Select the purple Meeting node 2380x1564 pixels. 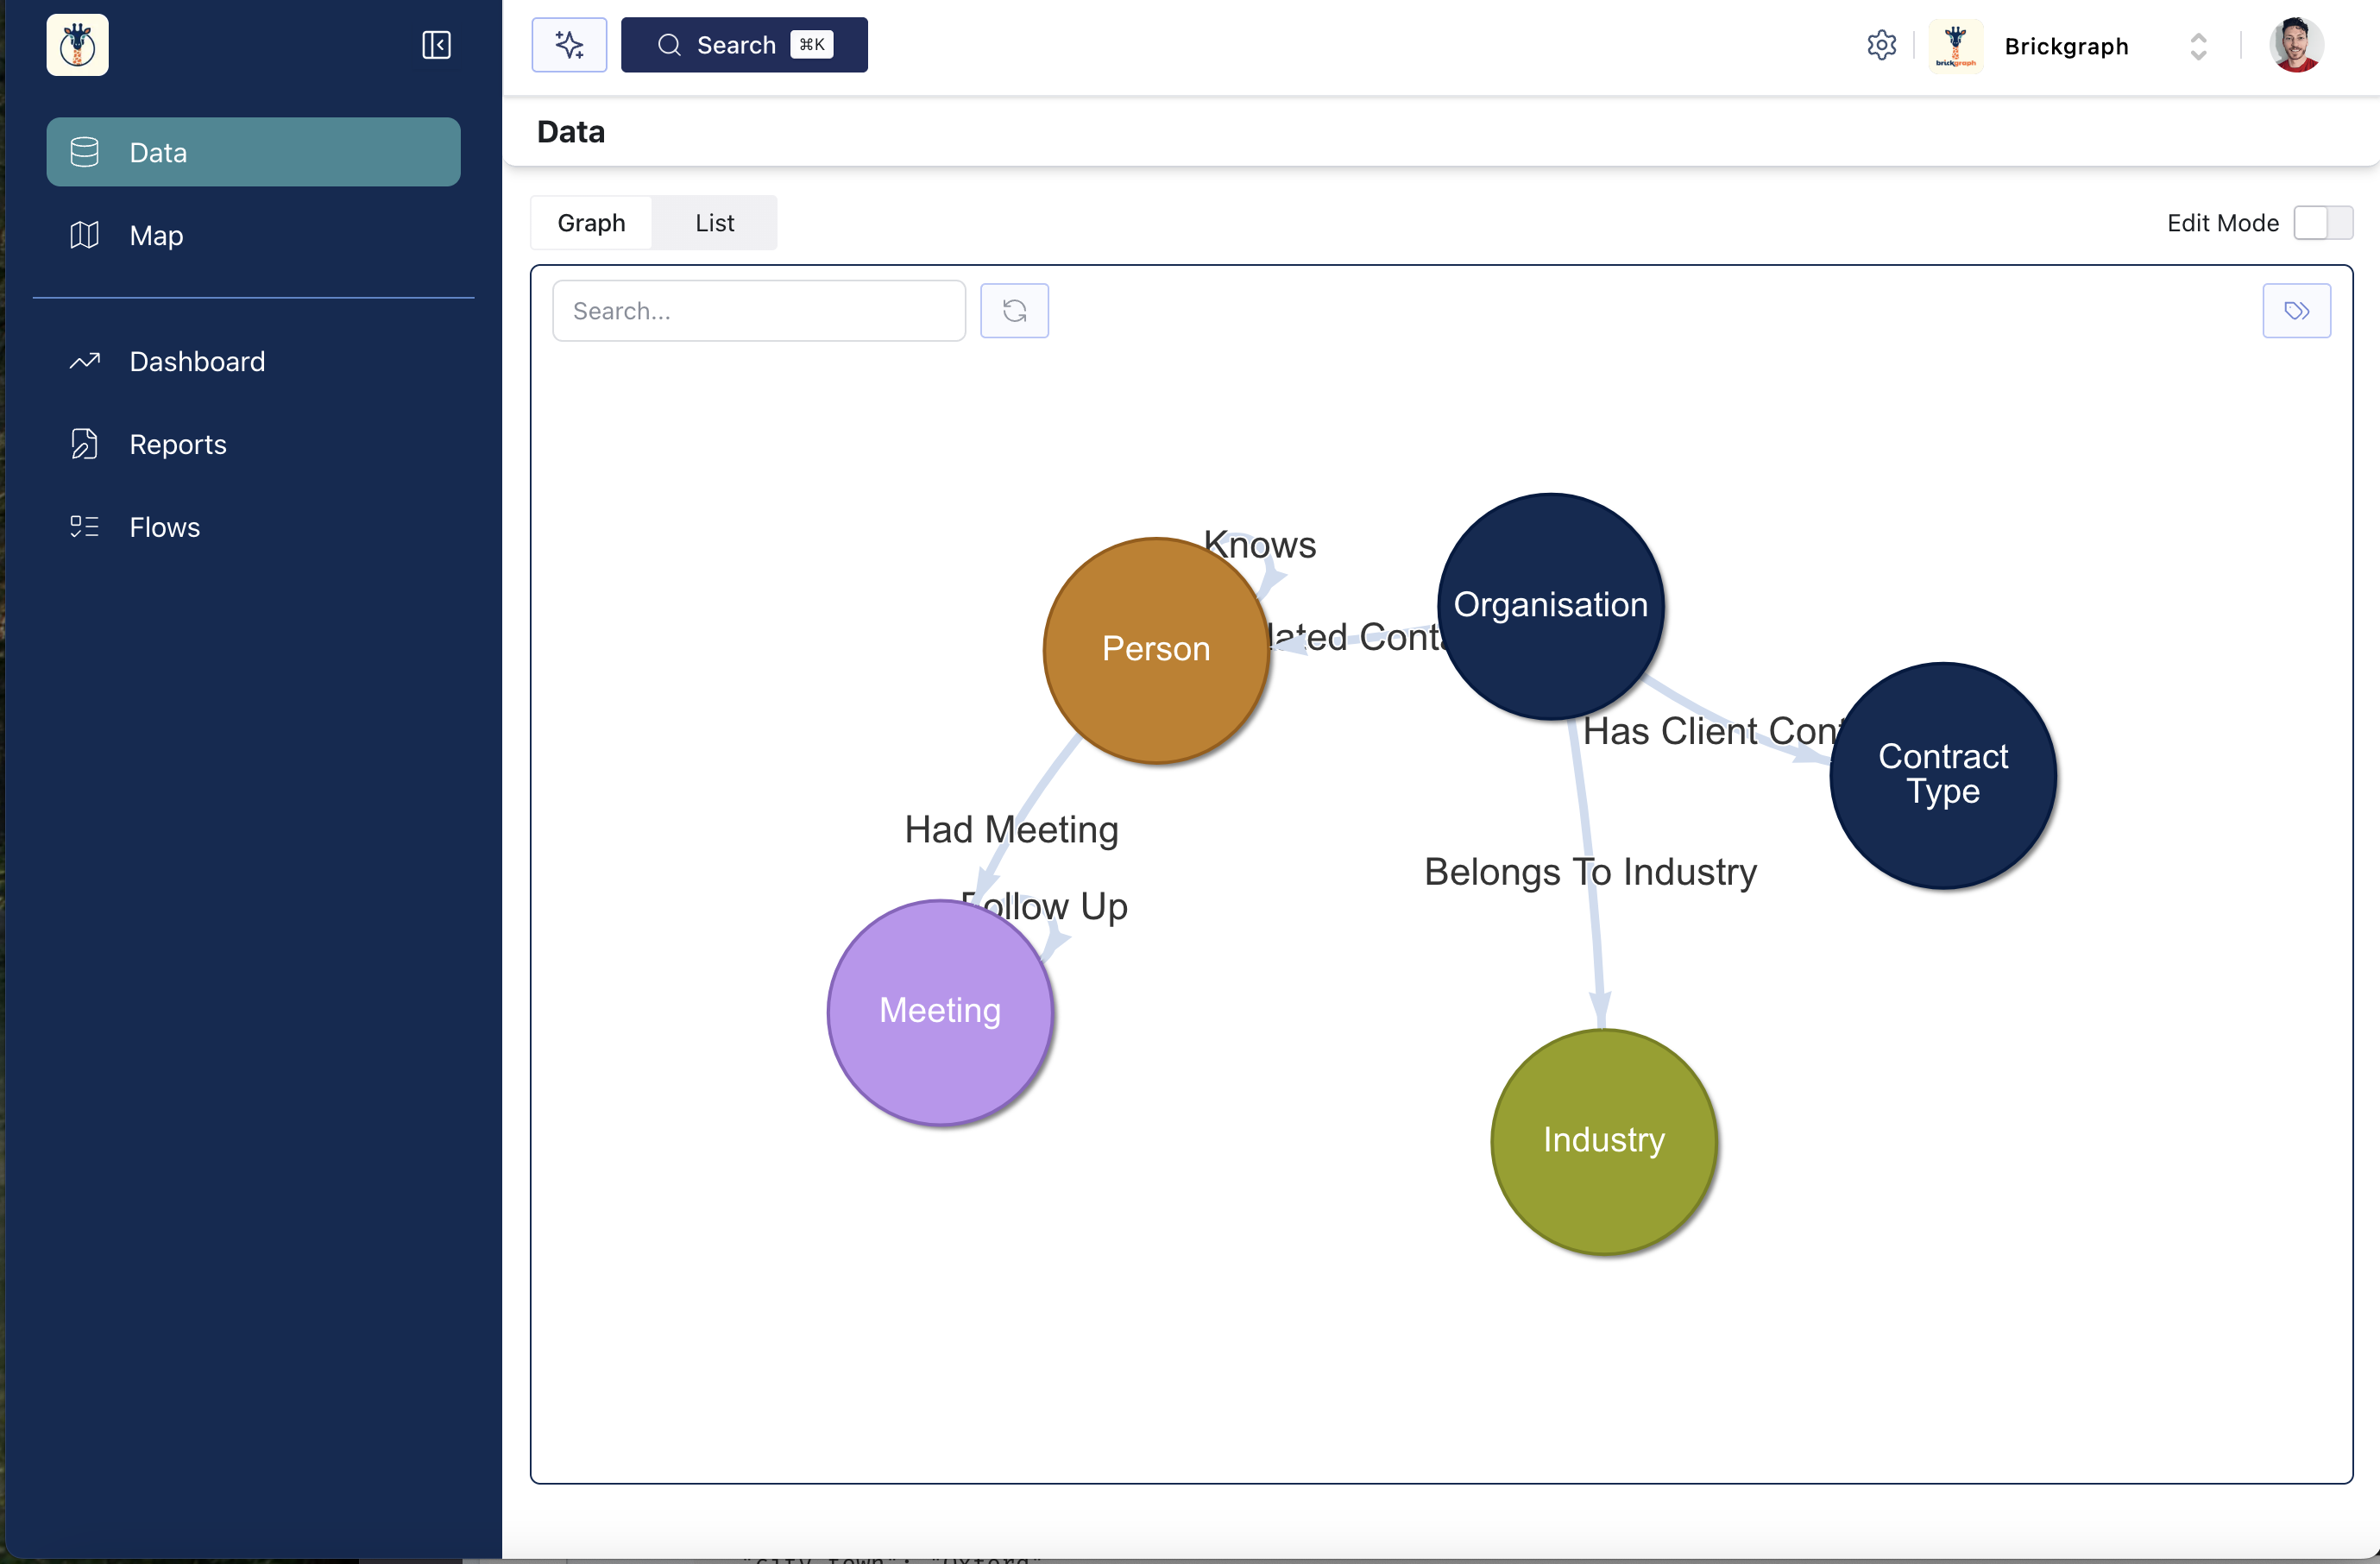tap(939, 1011)
